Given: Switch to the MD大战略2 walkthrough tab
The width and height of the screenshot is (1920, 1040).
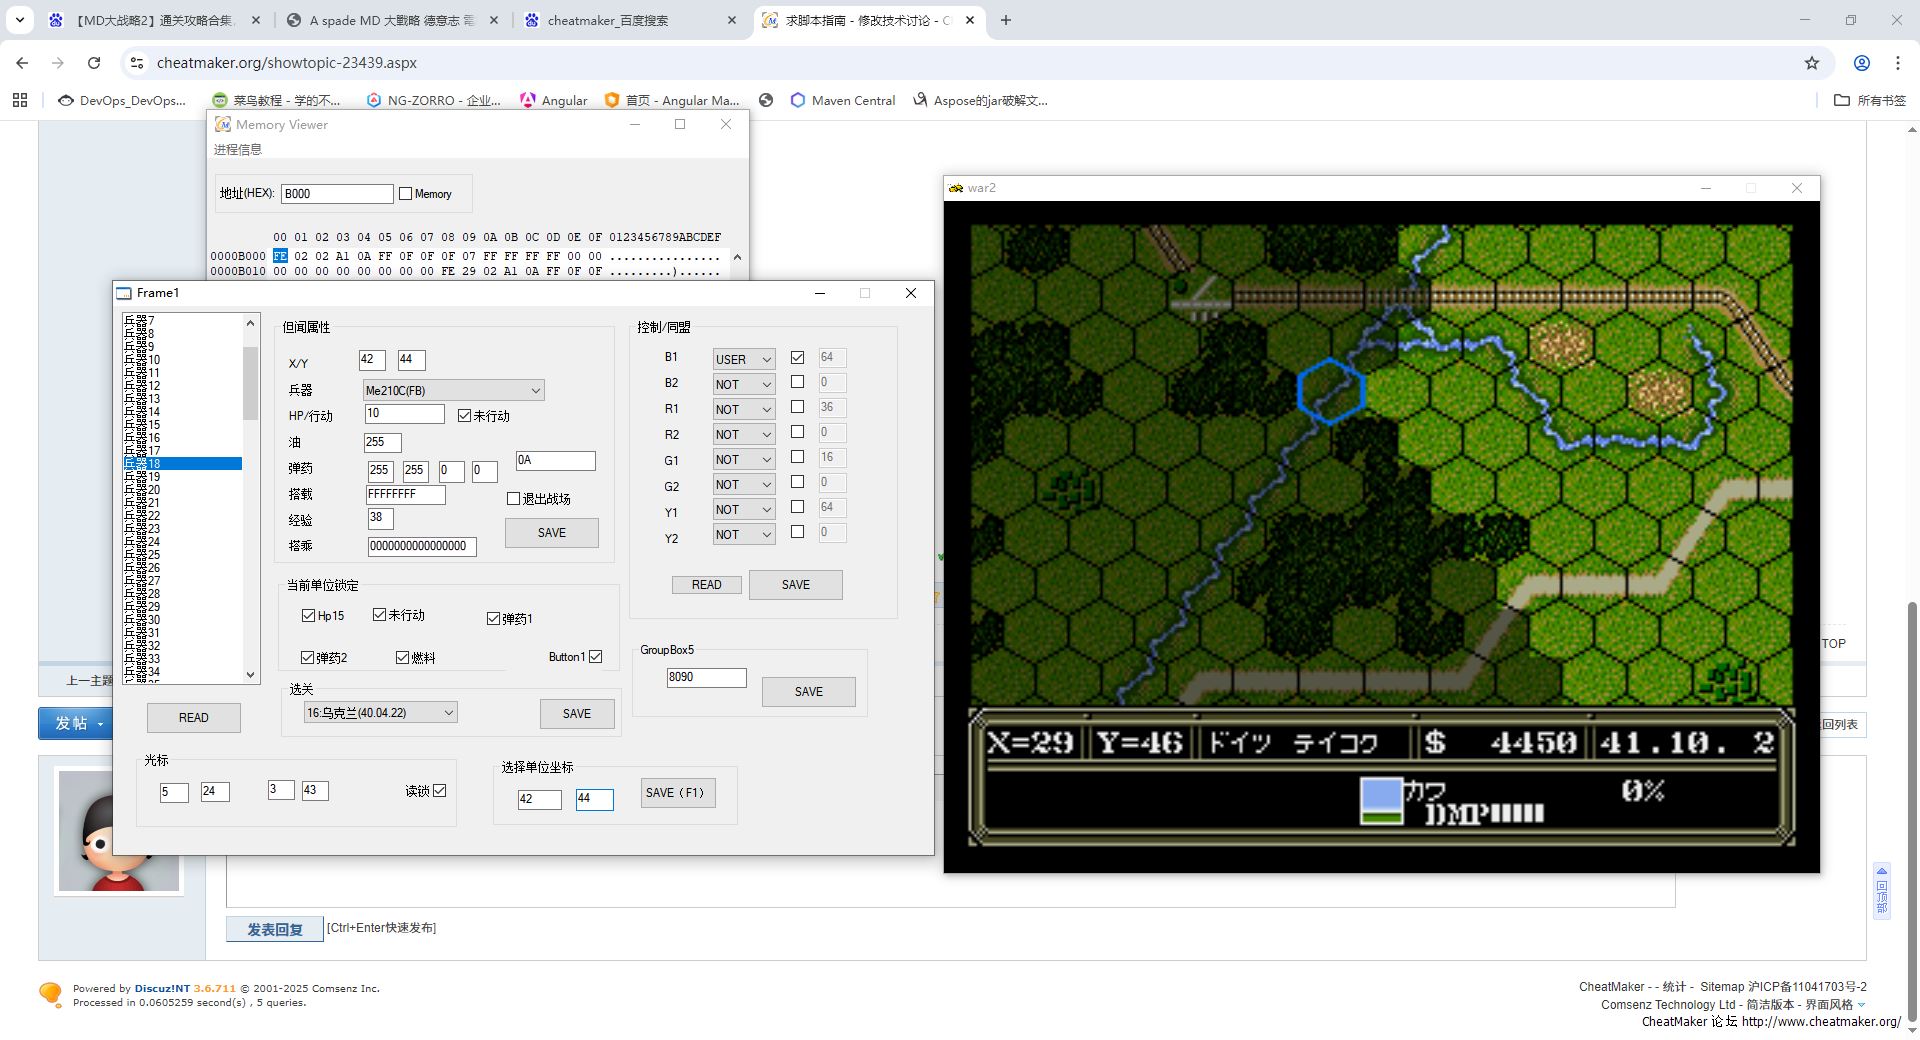Looking at the screenshot, I should [155, 20].
